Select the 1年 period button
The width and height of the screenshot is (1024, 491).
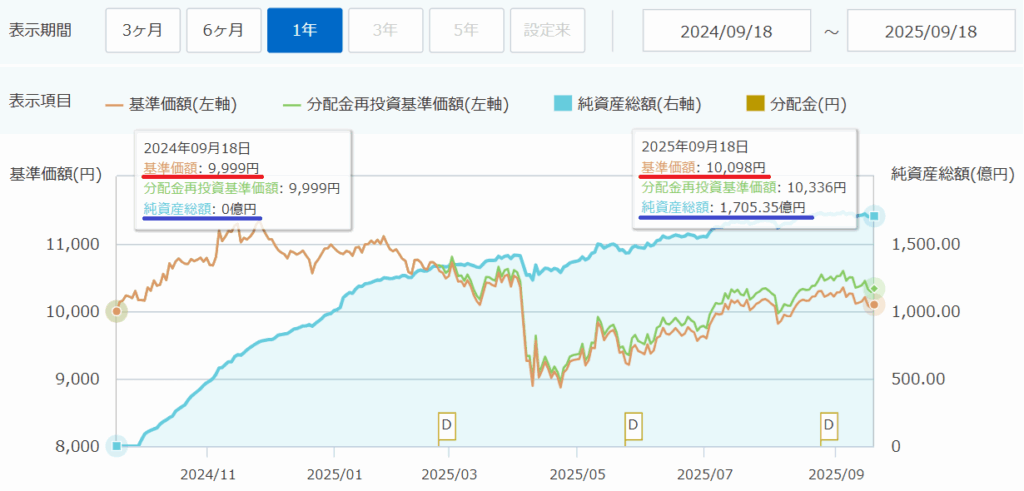pos(305,30)
